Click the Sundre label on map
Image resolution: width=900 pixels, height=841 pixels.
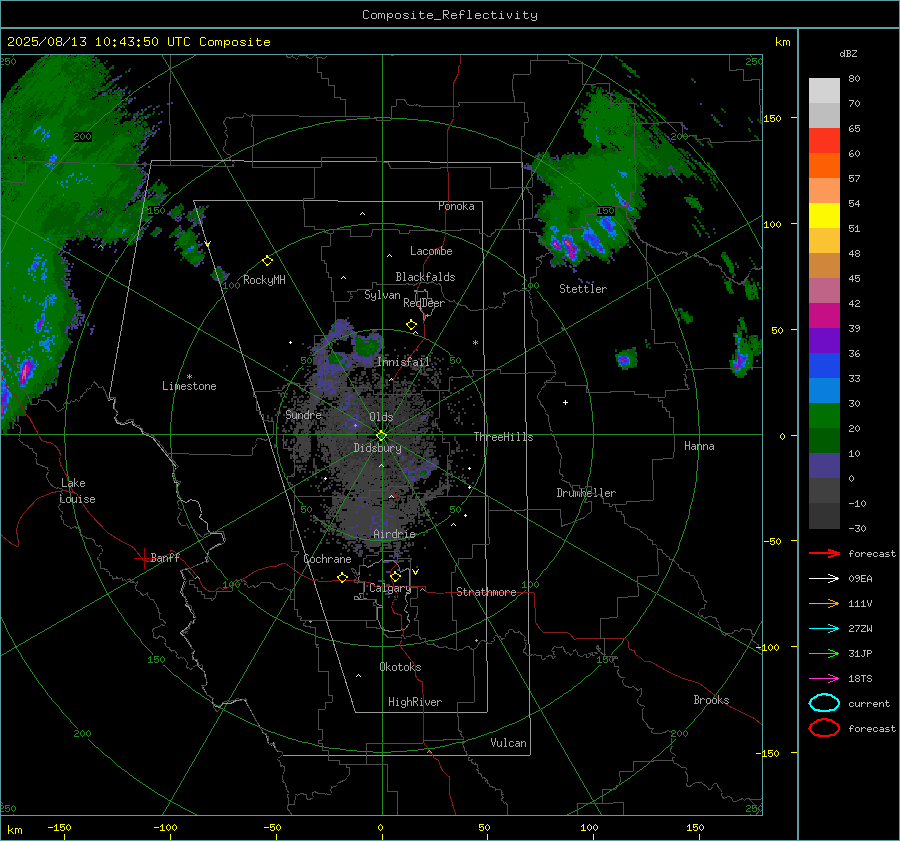click(x=303, y=414)
